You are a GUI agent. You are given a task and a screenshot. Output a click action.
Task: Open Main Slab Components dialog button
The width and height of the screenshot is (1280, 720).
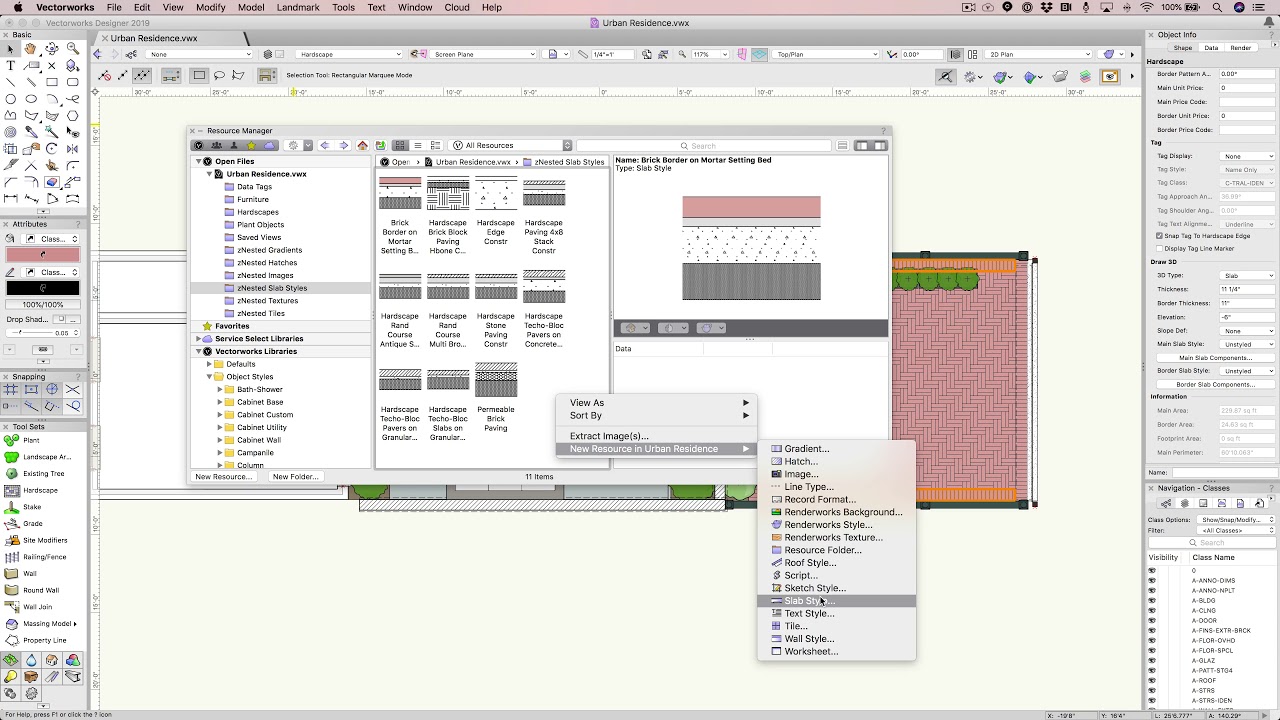[1215, 358]
